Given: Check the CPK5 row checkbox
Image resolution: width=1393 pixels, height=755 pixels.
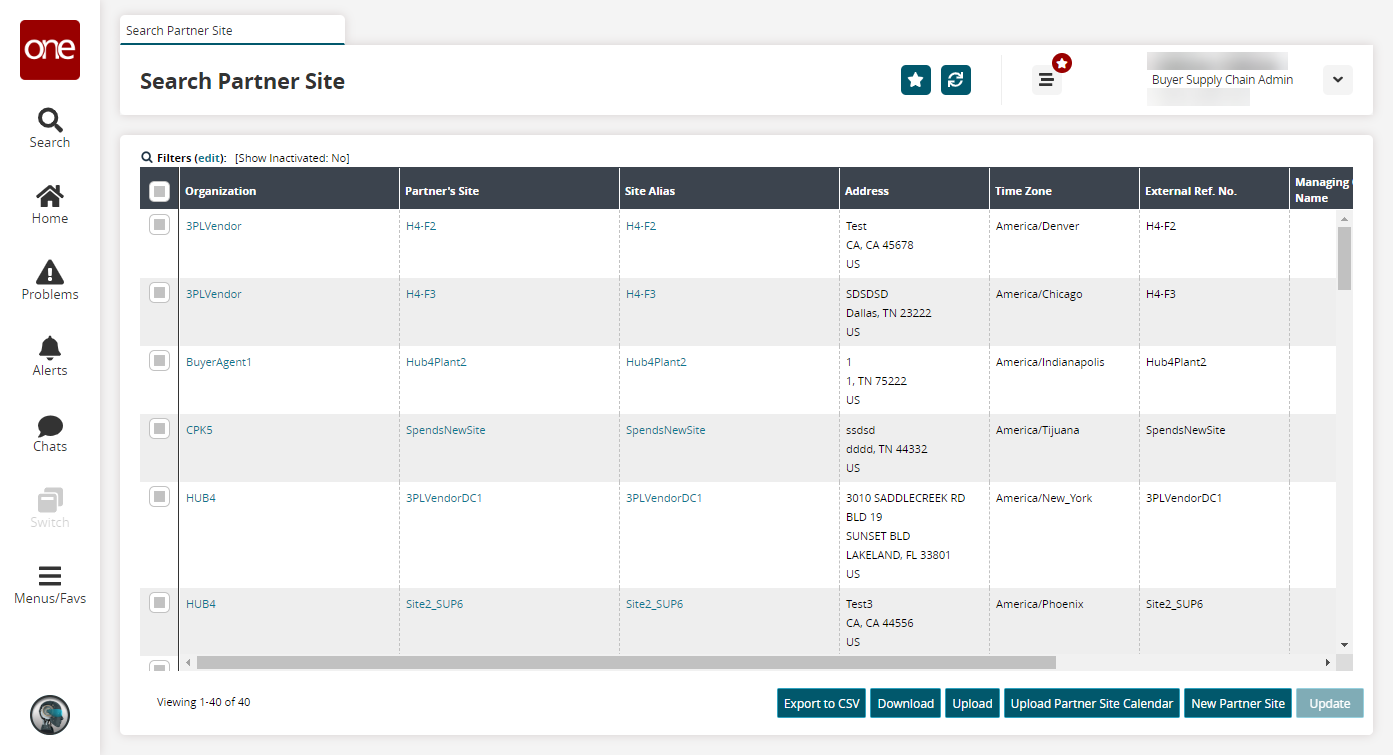Looking at the screenshot, I should click(159, 429).
